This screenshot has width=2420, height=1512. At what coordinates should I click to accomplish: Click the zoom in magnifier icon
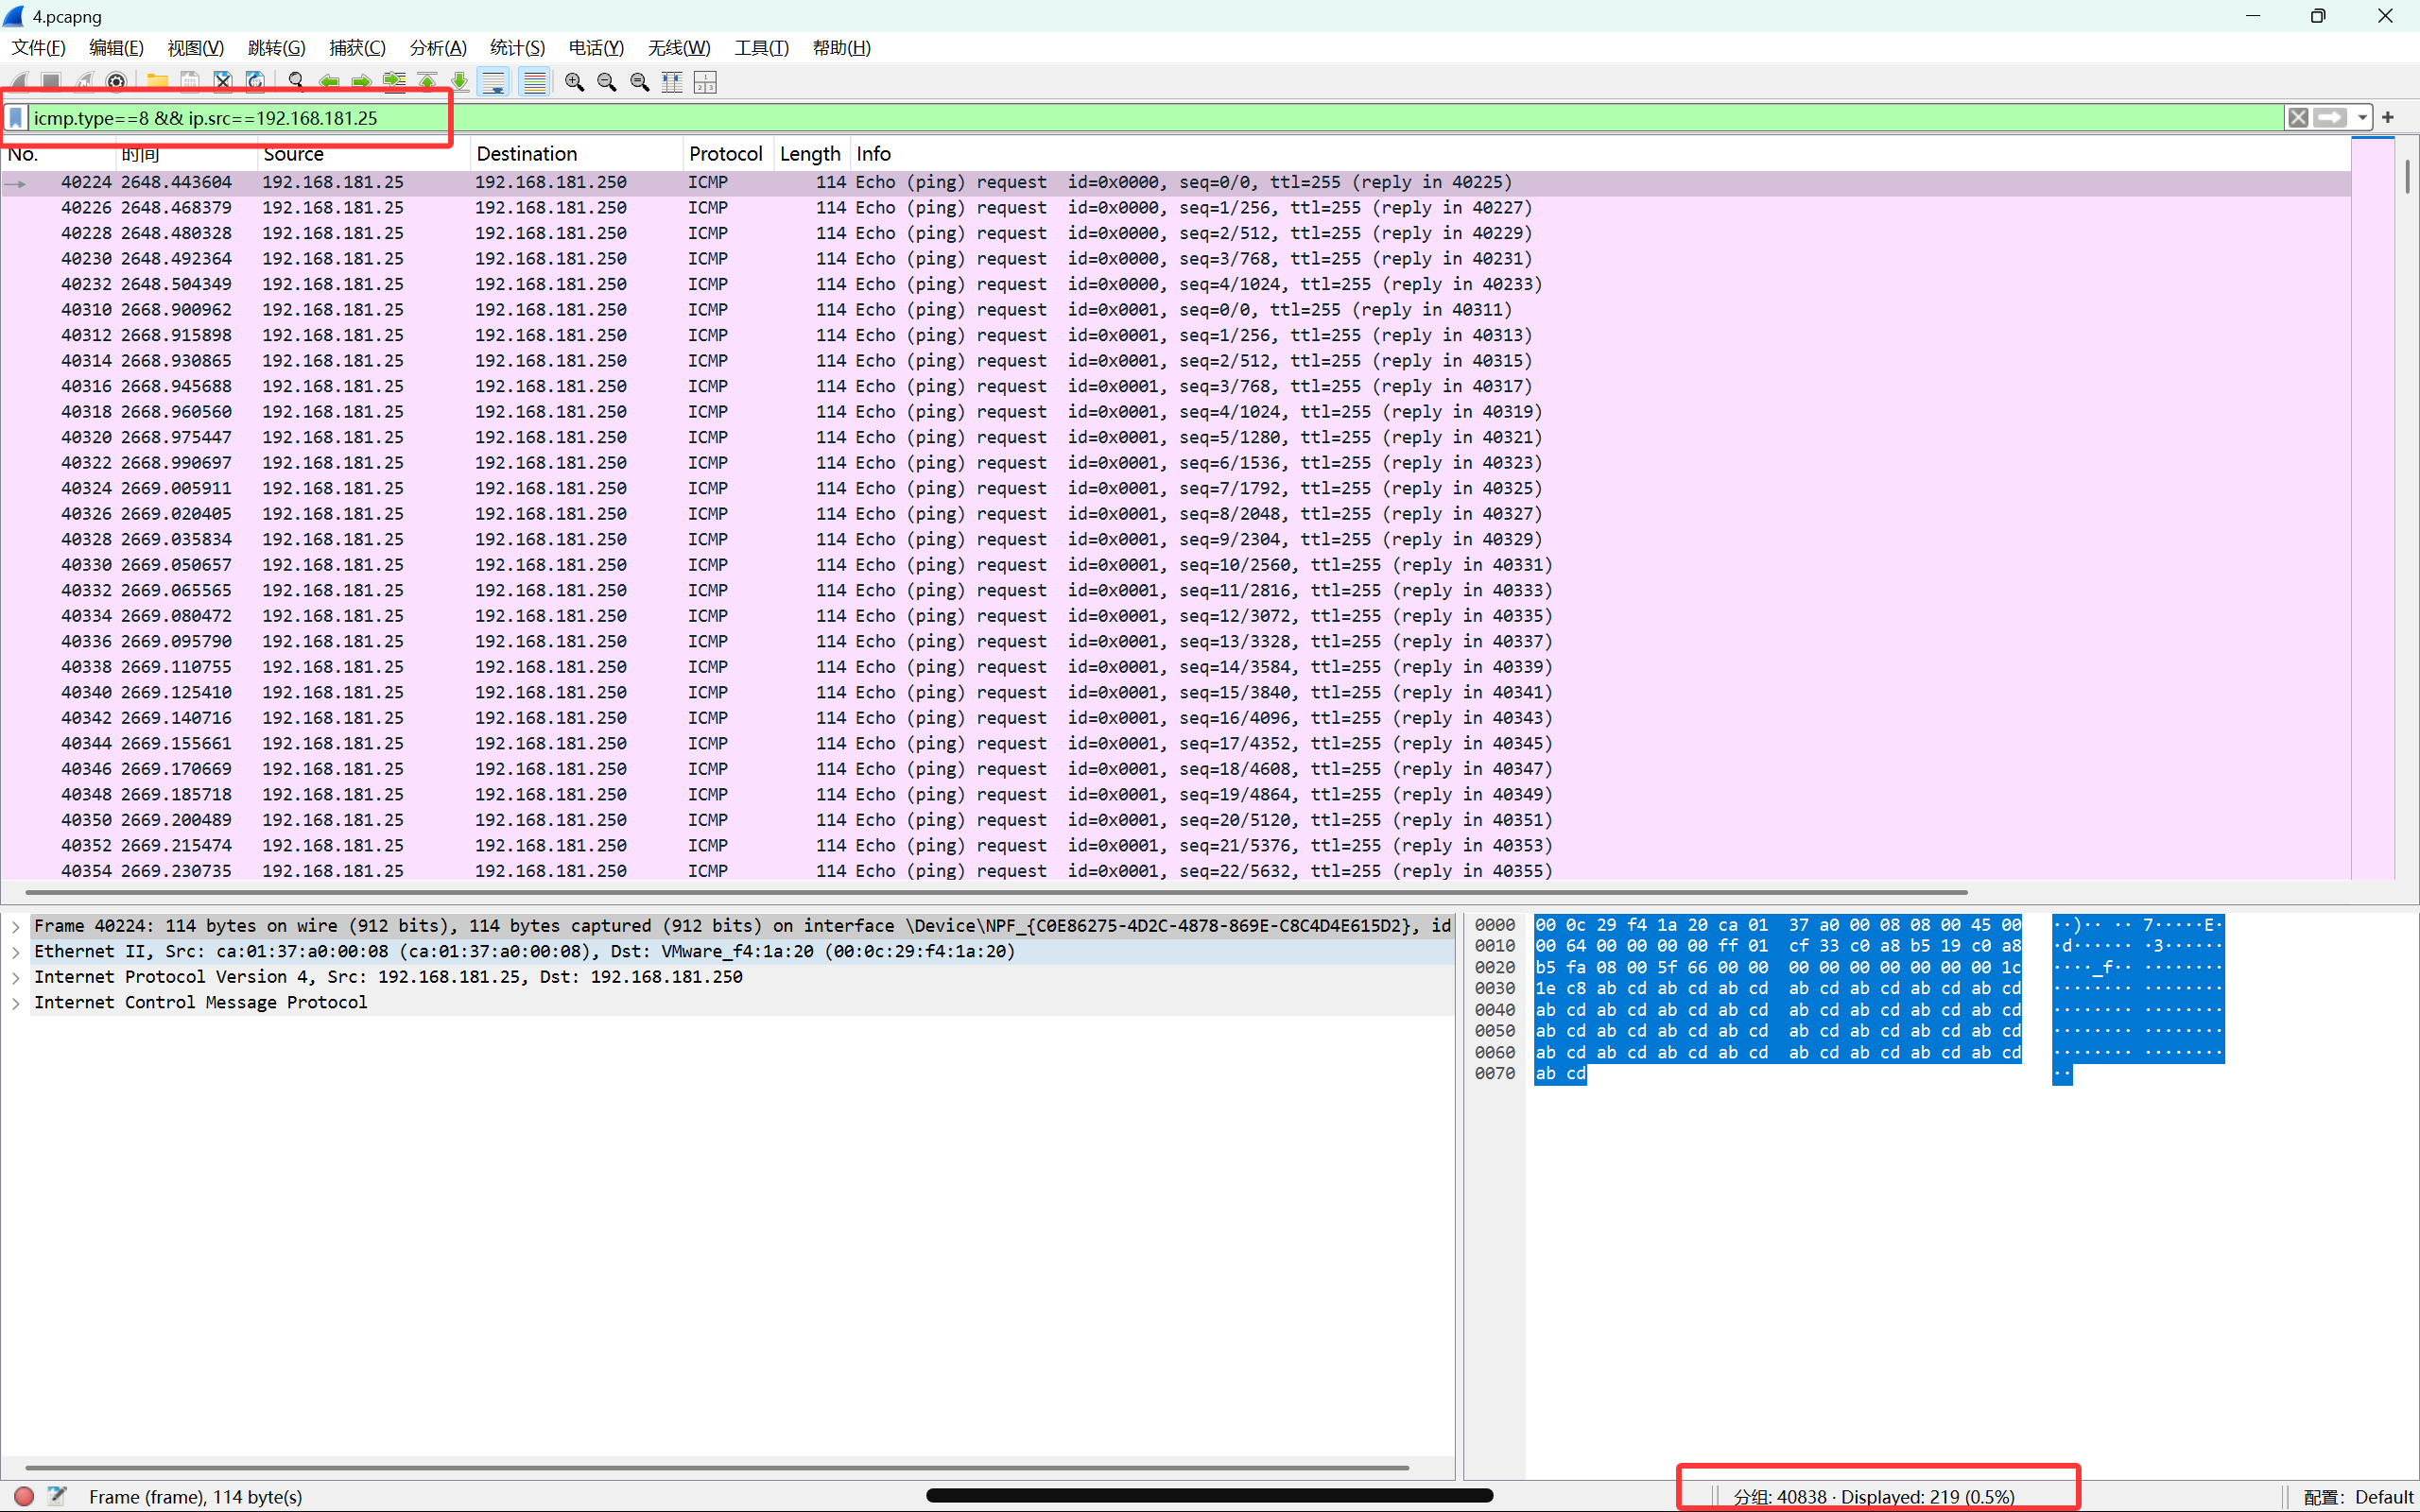tap(574, 82)
